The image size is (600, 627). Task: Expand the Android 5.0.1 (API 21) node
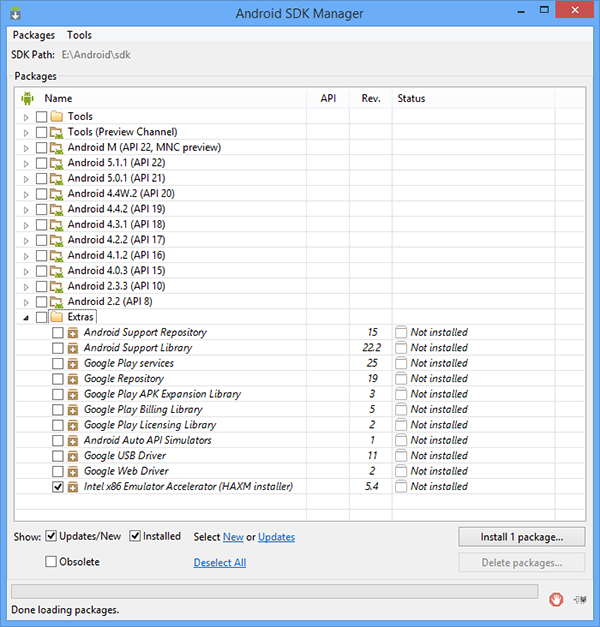coord(26,179)
